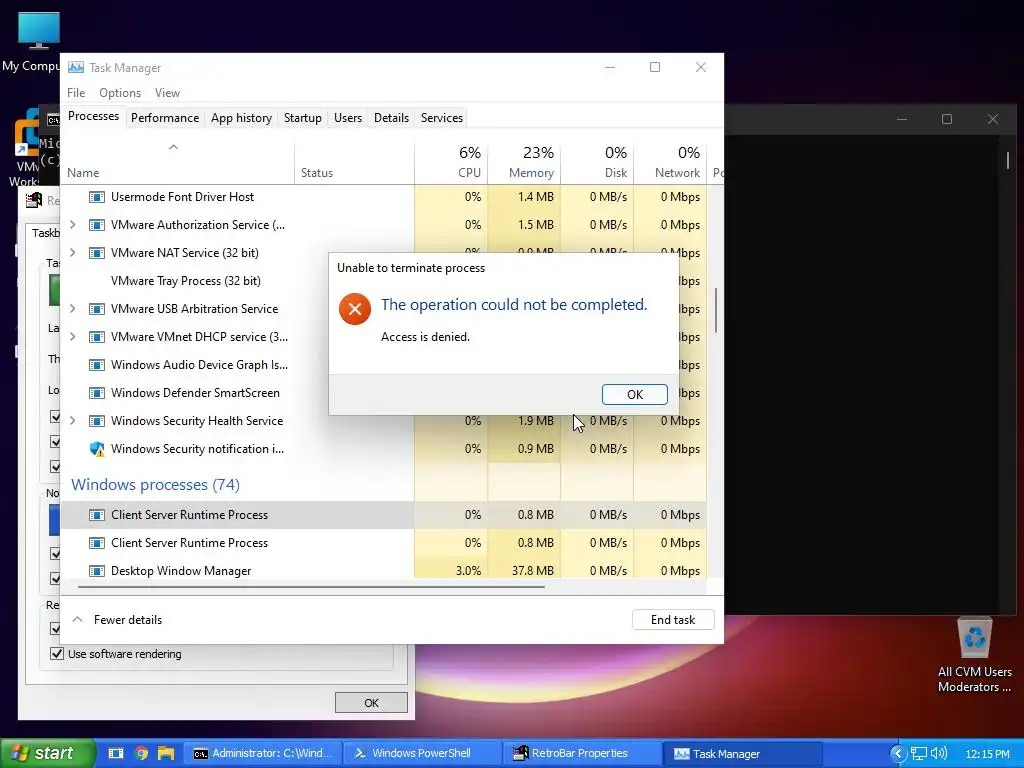Open the Options menu in Task Manager
The image size is (1024, 768).
pos(120,93)
